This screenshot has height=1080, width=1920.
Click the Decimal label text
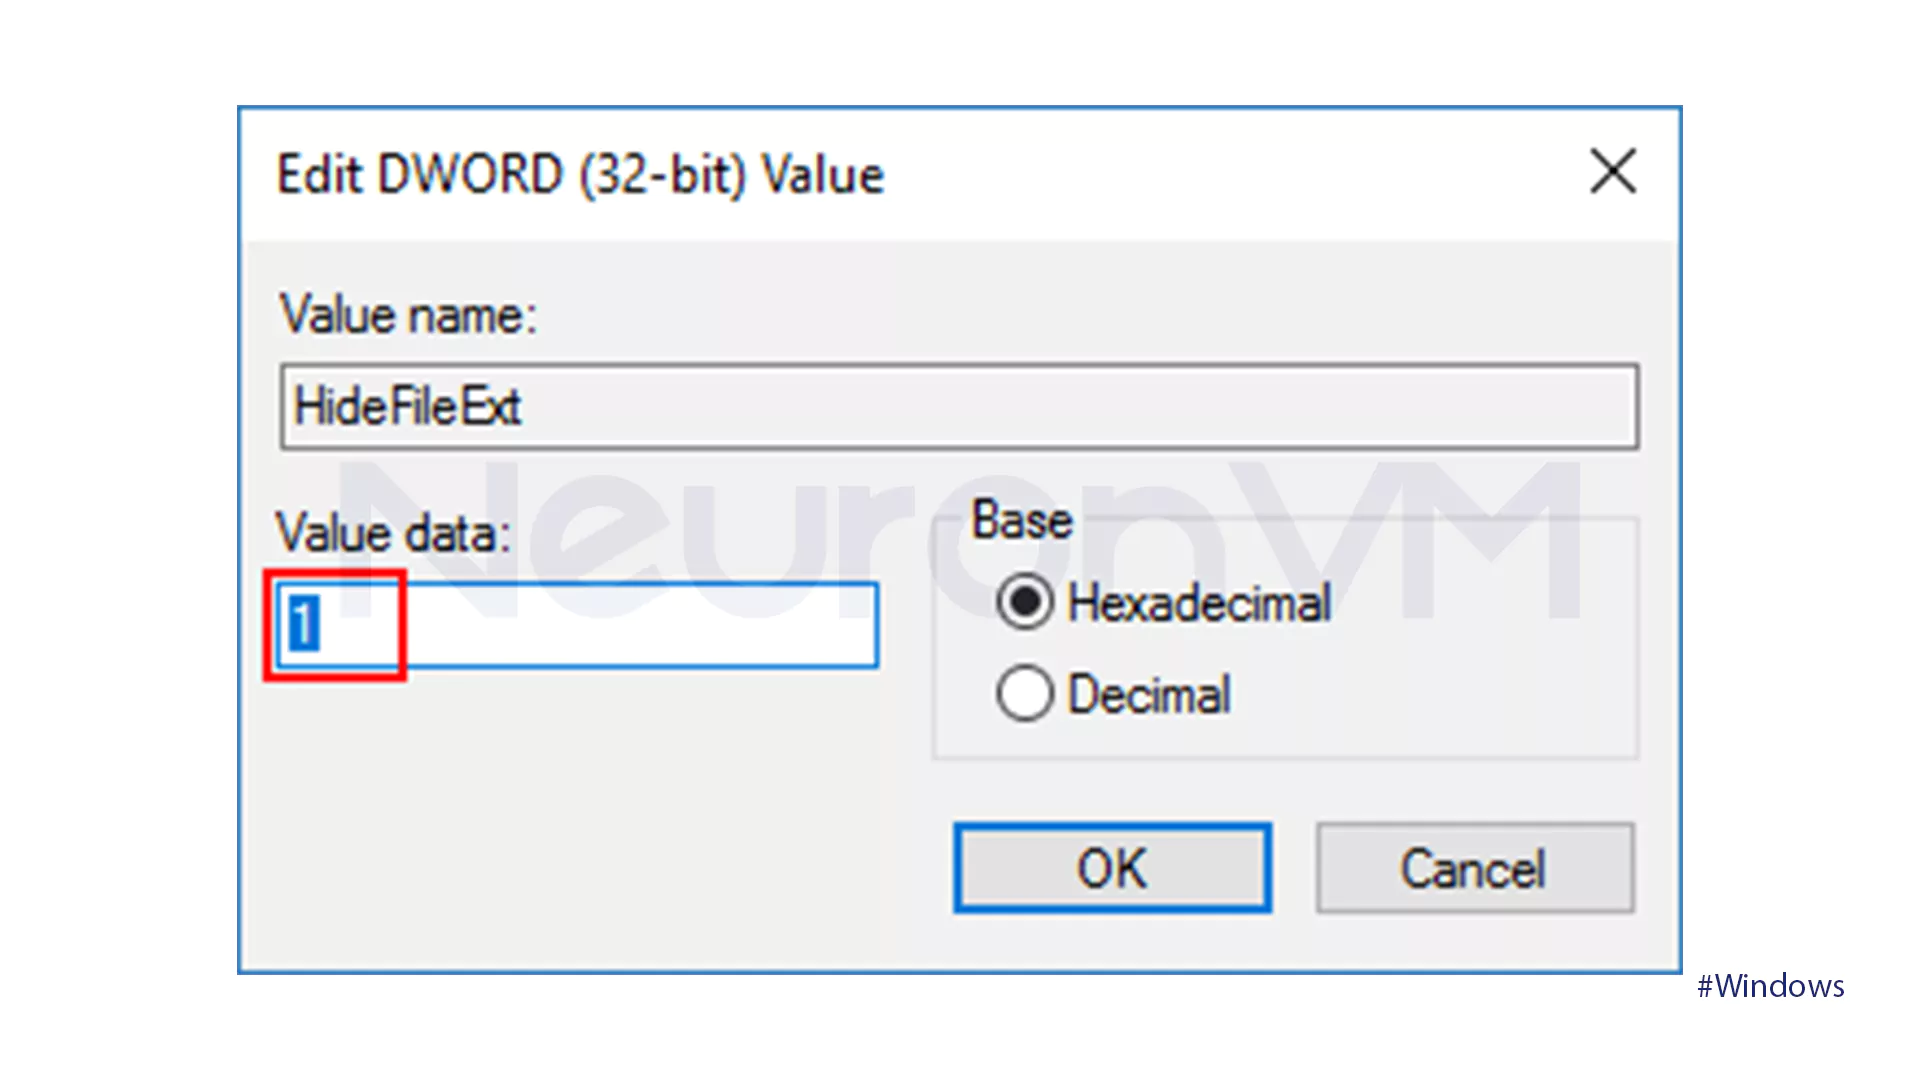click(1148, 693)
